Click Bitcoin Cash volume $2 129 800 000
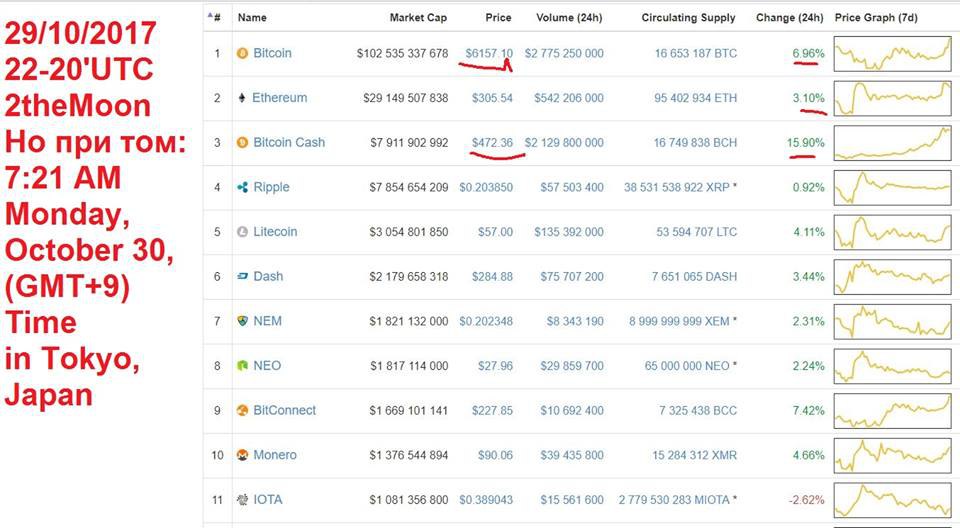 (564, 143)
